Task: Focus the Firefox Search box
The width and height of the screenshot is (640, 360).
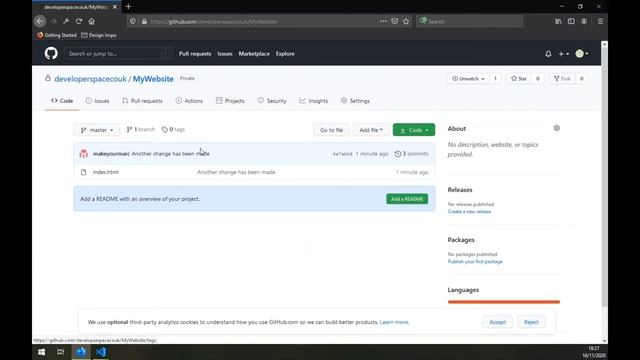Action: pyautogui.click(x=469, y=21)
